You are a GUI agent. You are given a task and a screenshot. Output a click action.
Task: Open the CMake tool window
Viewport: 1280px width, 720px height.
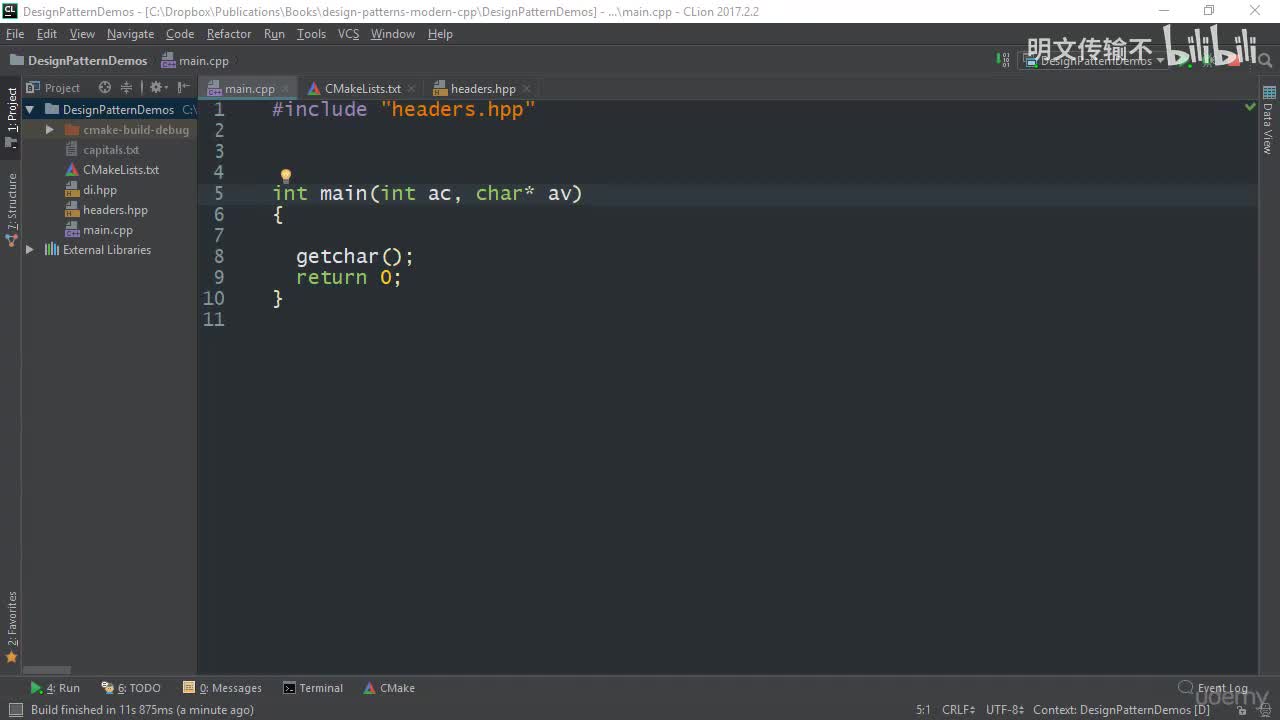389,688
